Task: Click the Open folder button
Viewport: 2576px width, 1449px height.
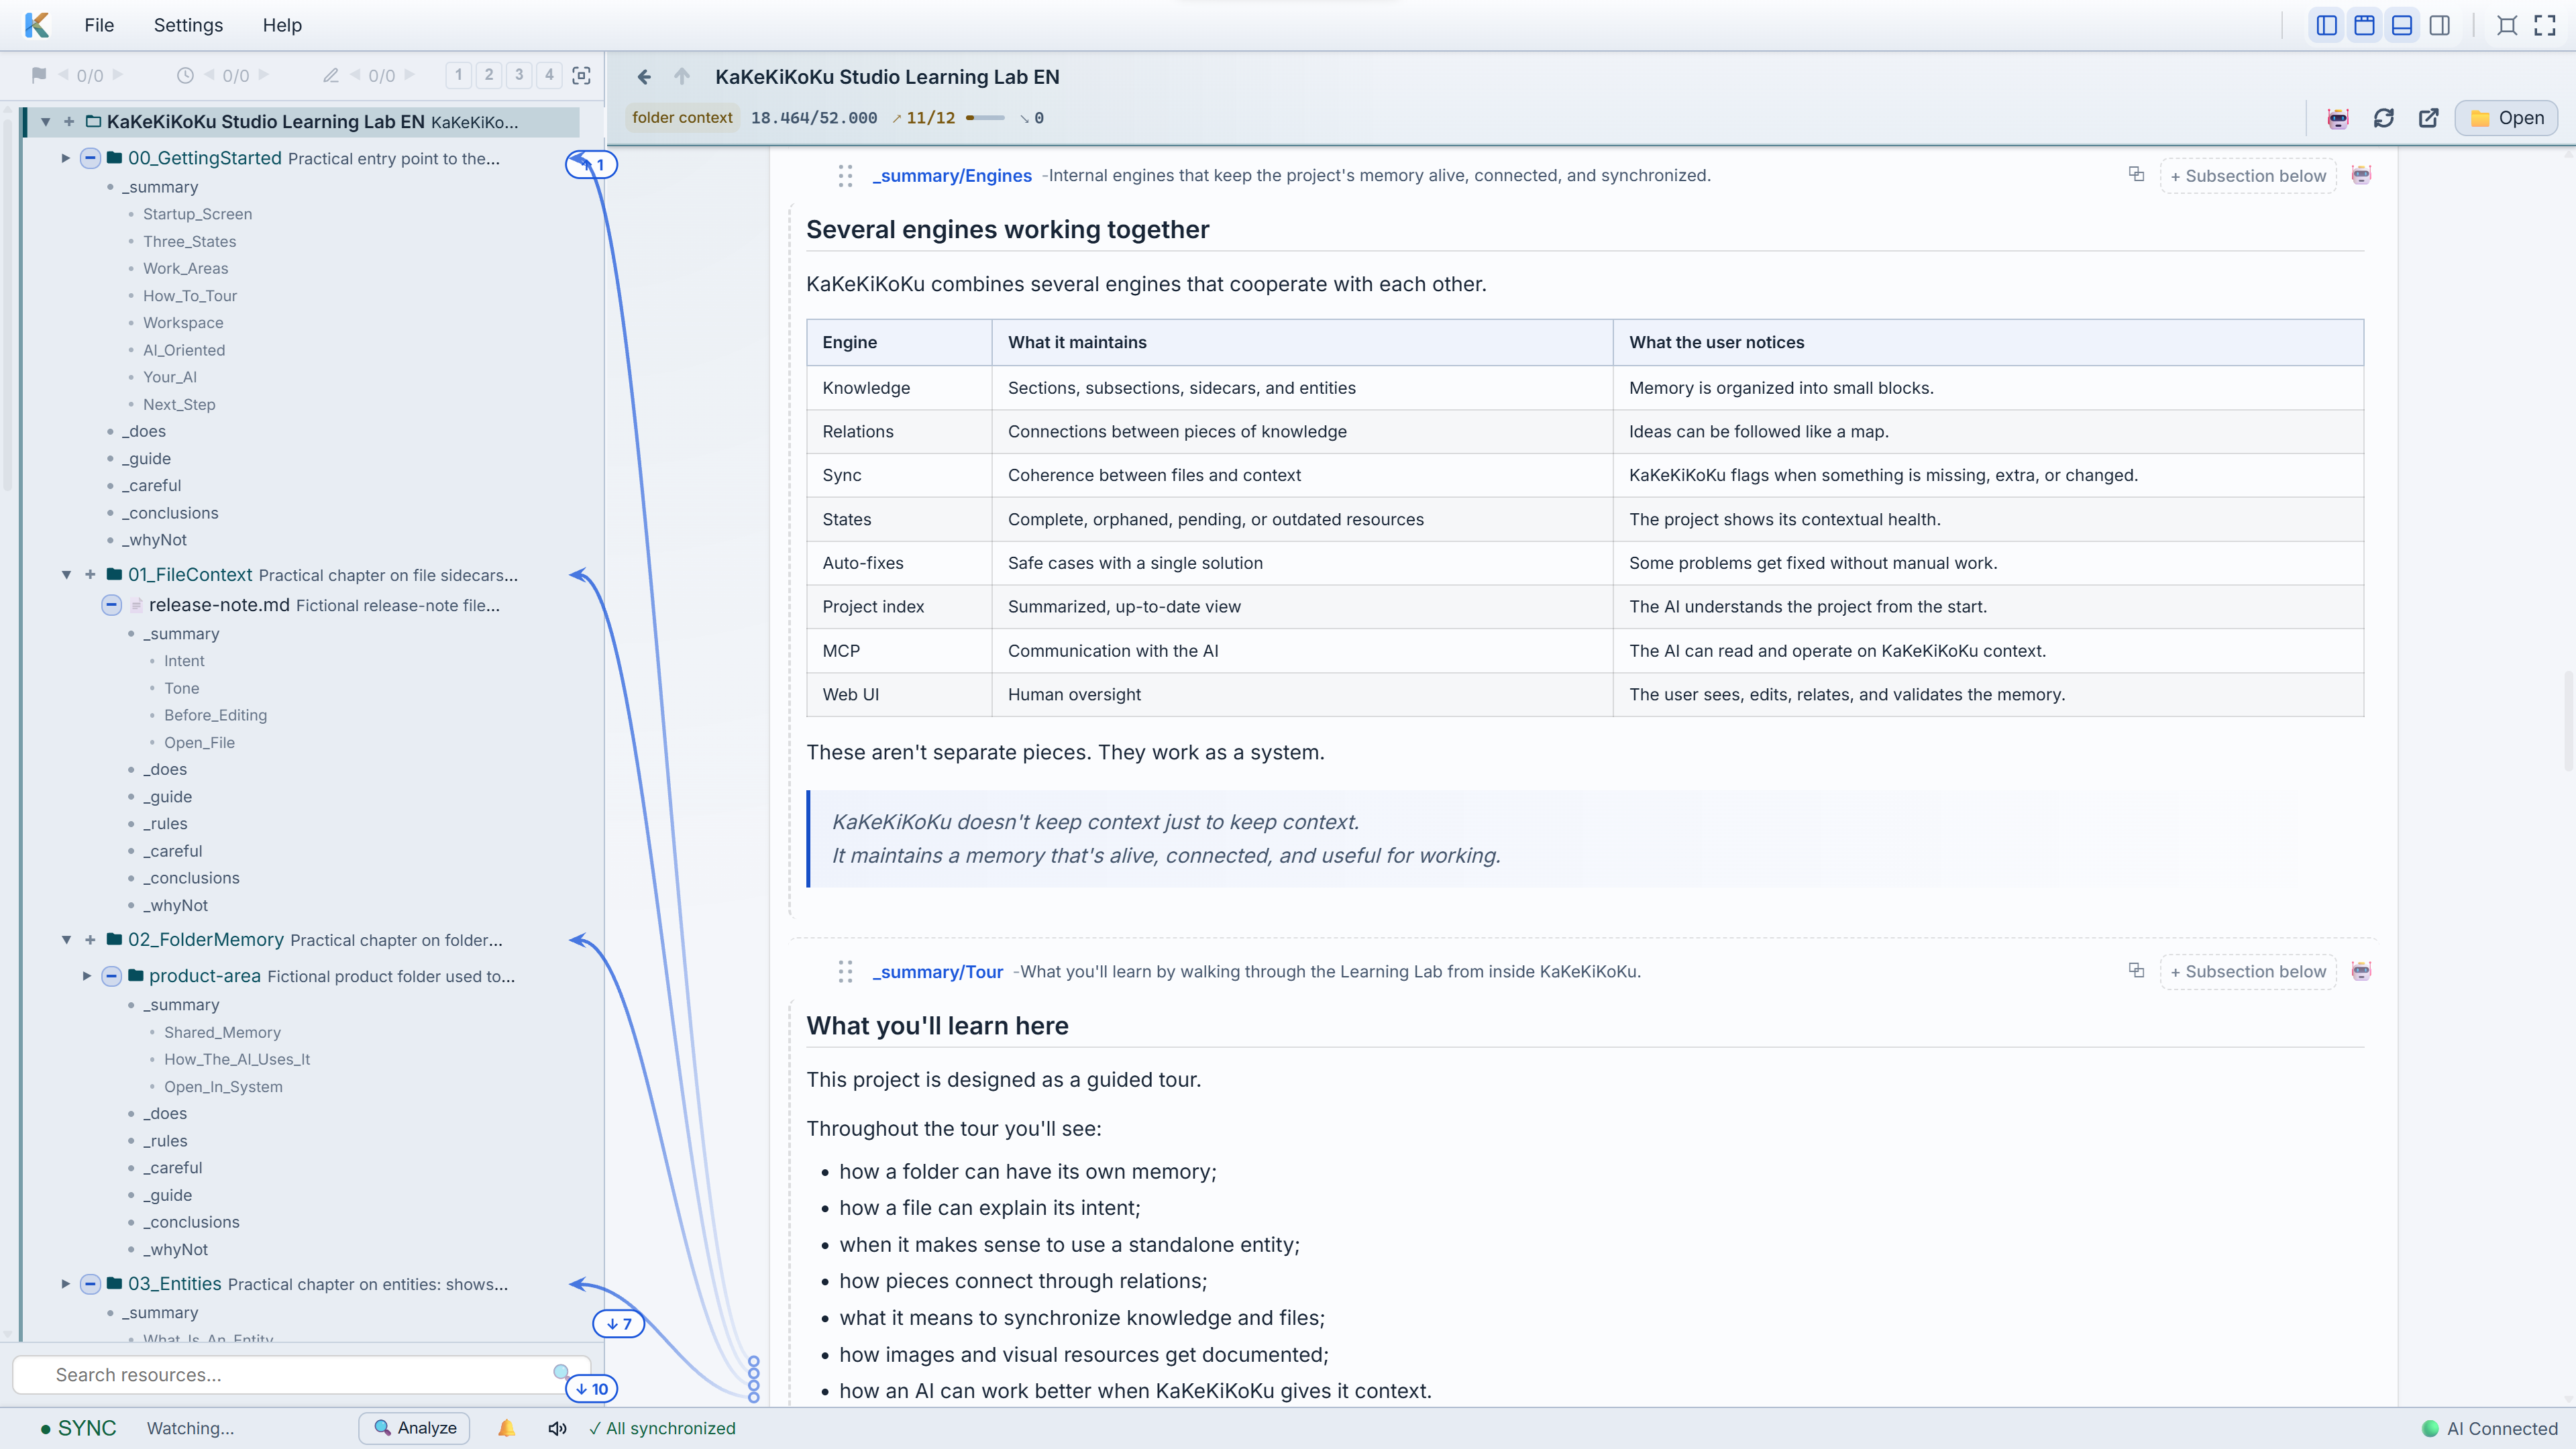Action: point(2506,118)
